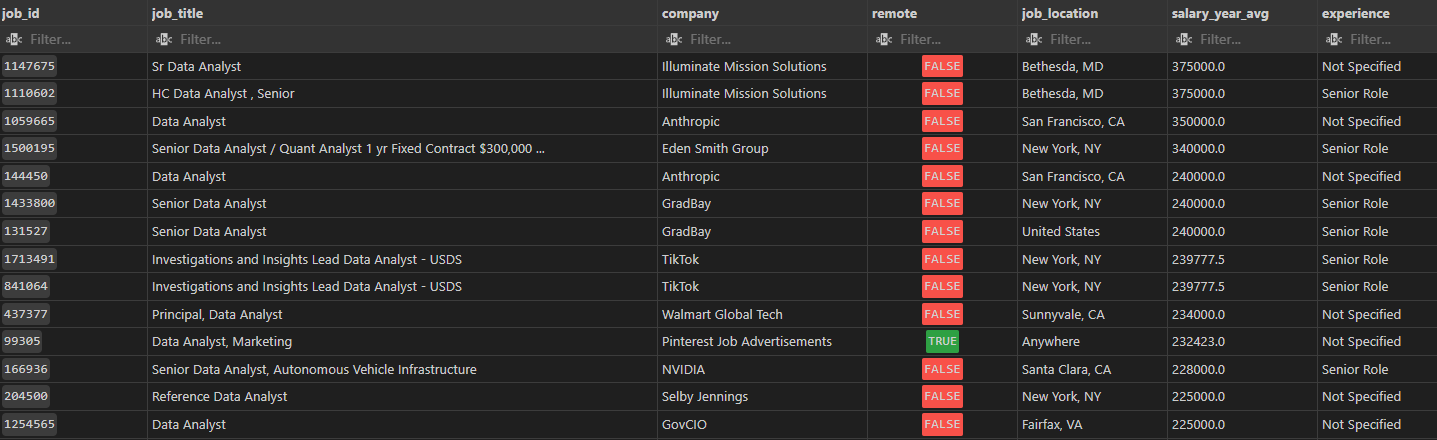Click FALSE badge in Walmart Global Tech row
This screenshot has width=1437, height=440.
[942, 314]
